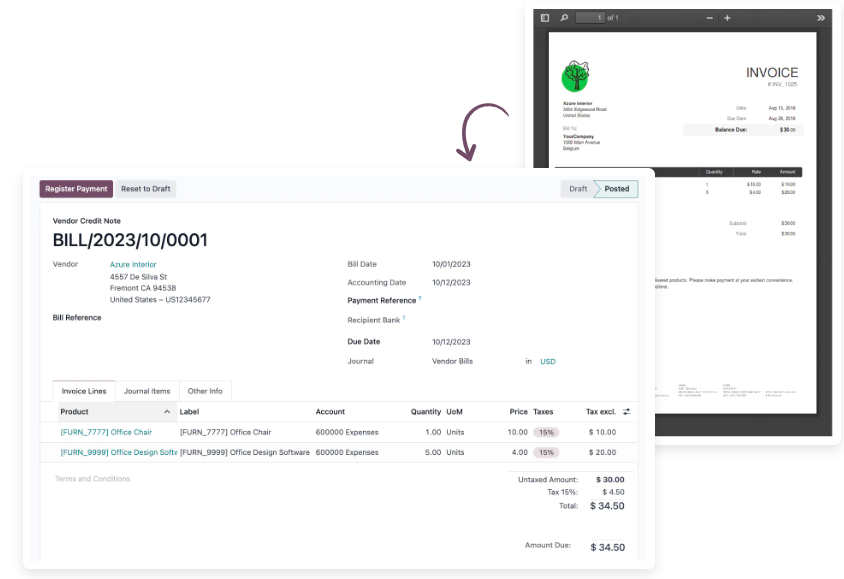
Task: Zoom out on the invoice preview
Action: click(711, 17)
